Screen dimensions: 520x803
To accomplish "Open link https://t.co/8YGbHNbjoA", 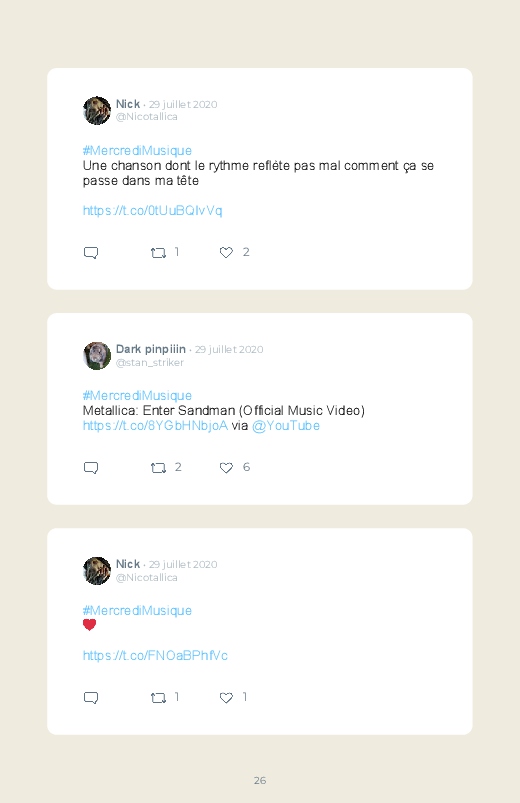I will click(x=155, y=426).
